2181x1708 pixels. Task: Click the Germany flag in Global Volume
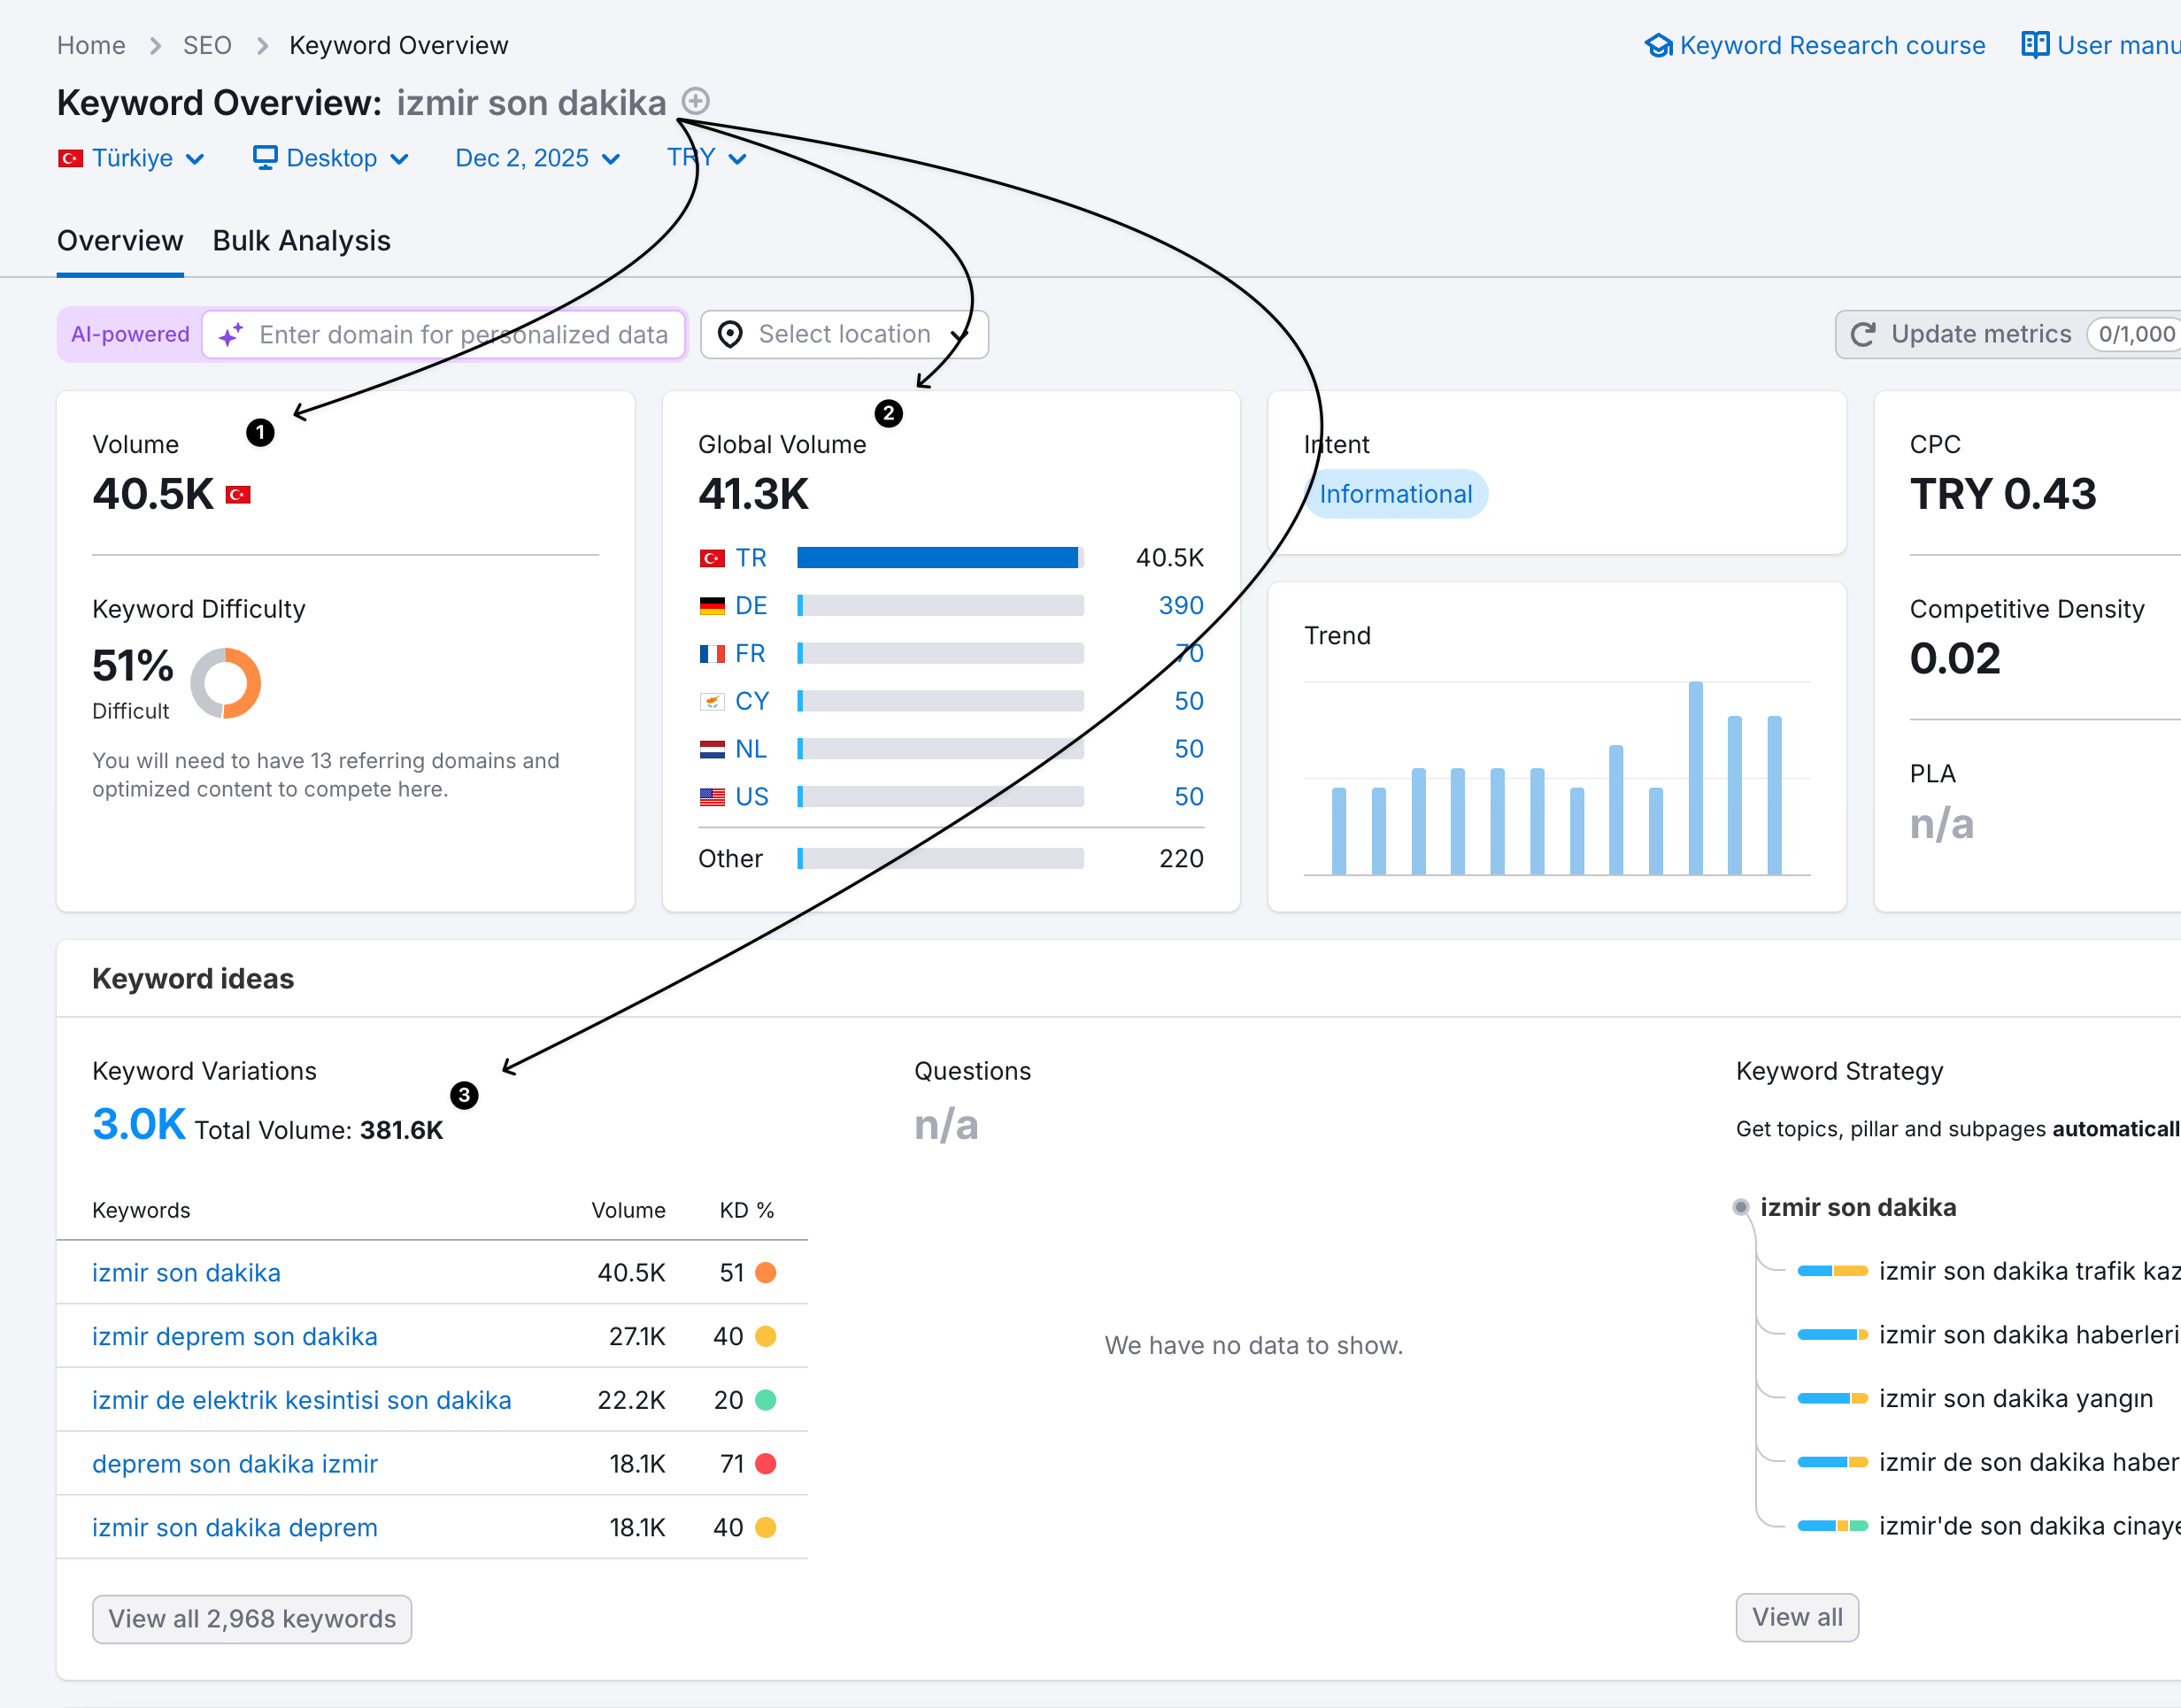(x=712, y=606)
